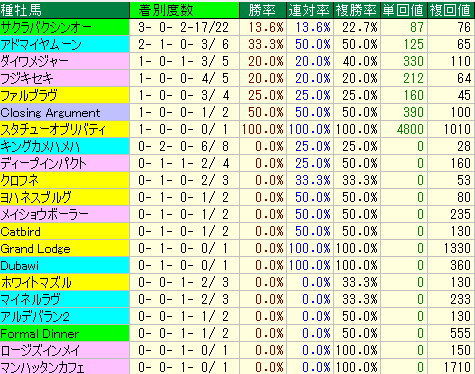475x374 pixels.
Task: Click the 555 複回値 value
Action: coord(461,333)
